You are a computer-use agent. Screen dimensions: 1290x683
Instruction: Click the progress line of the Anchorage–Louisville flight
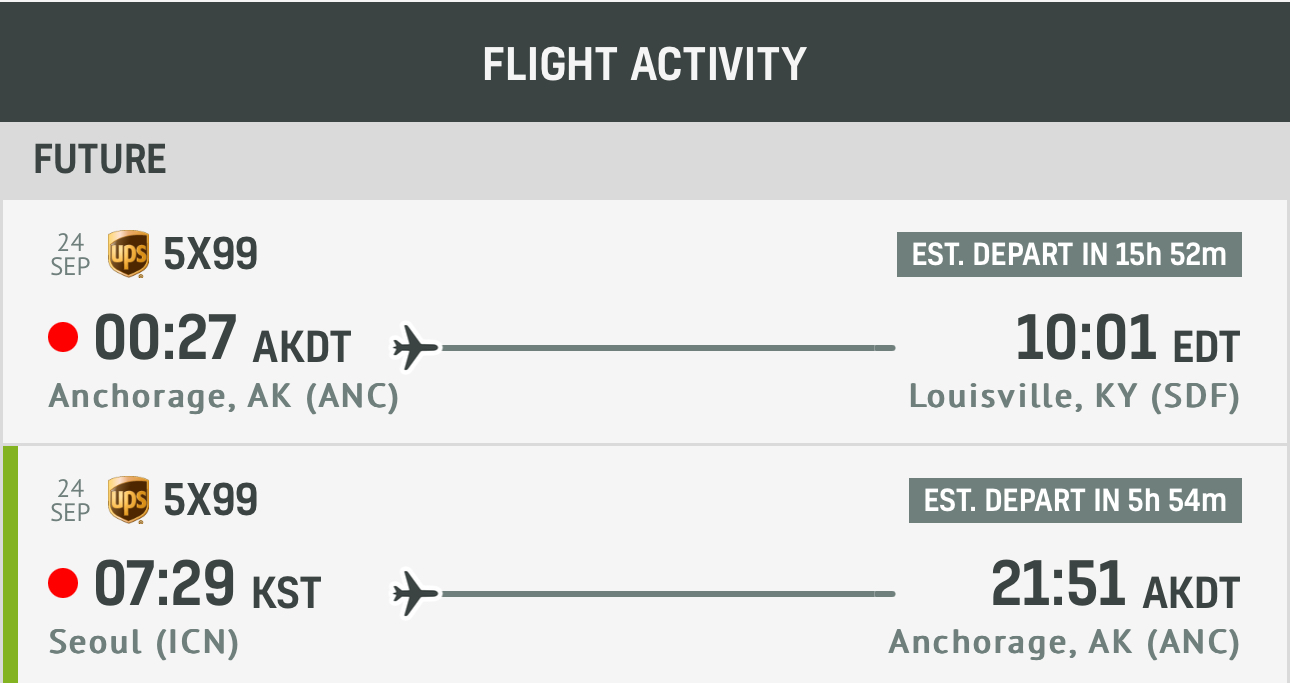tap(668, 348)
